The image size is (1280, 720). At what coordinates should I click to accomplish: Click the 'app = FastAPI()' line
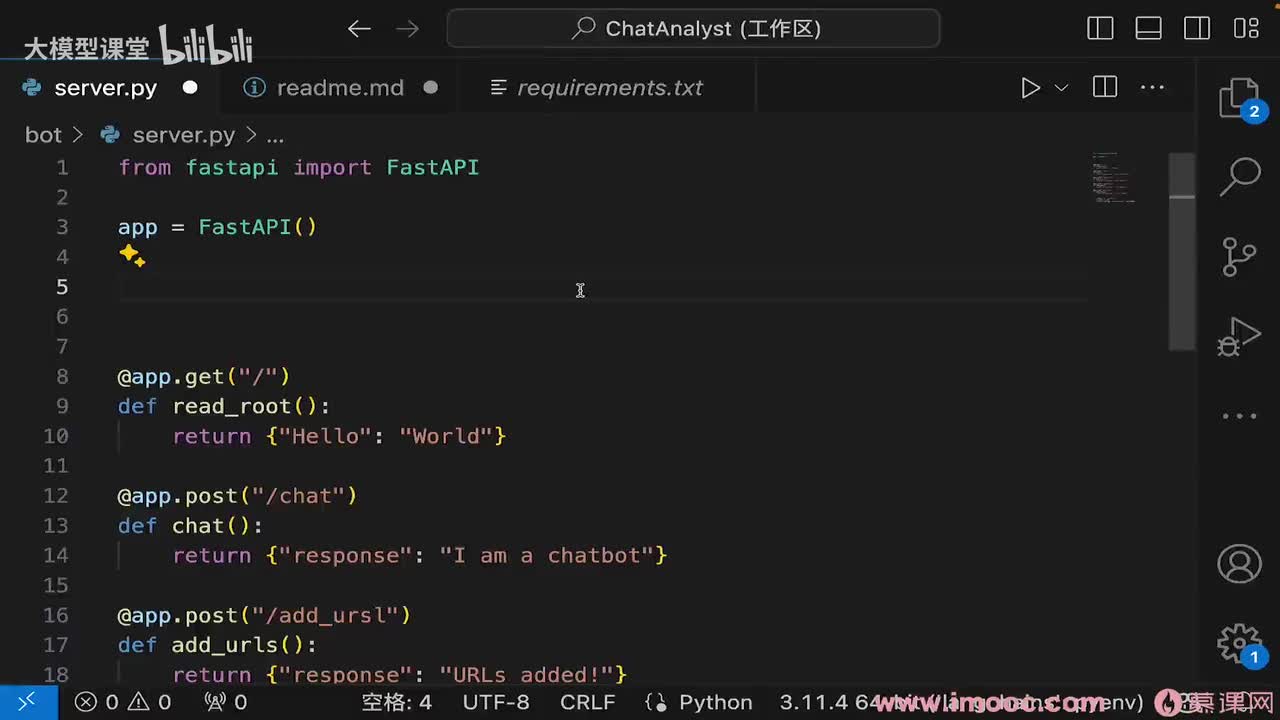pyautogui.click(x=218, y=227)
